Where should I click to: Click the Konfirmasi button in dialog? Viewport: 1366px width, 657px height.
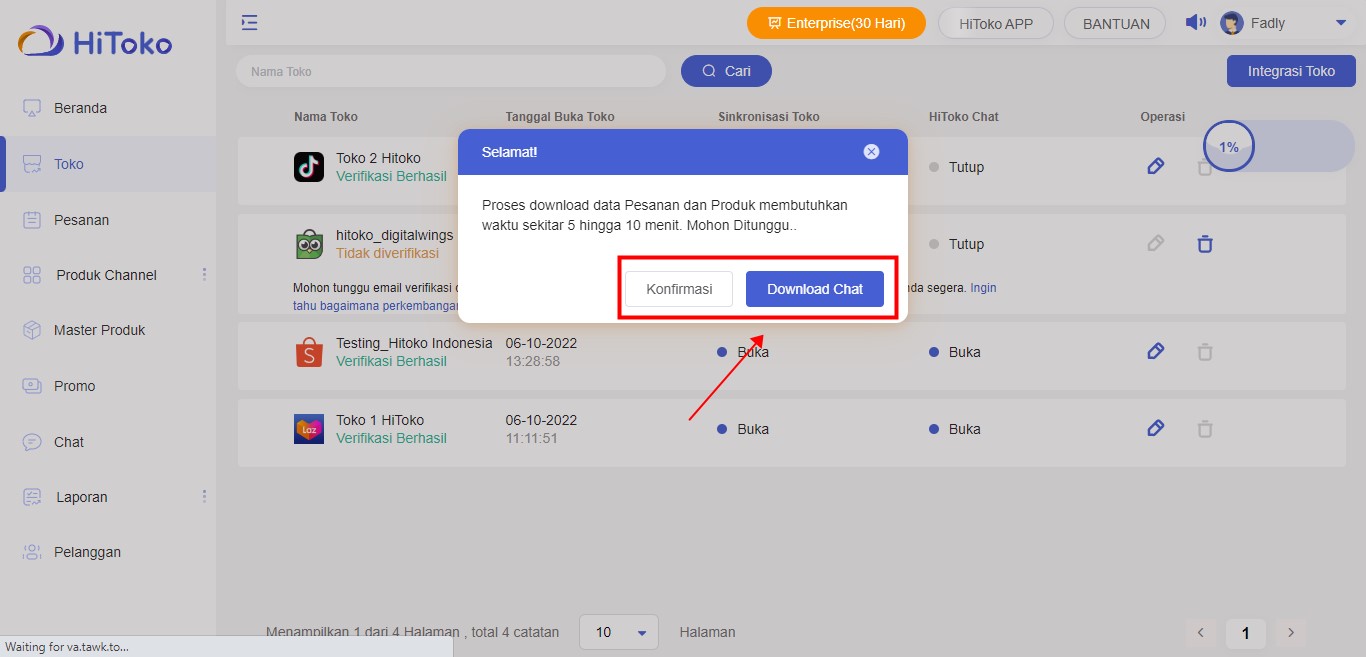(x=679, y=289)
